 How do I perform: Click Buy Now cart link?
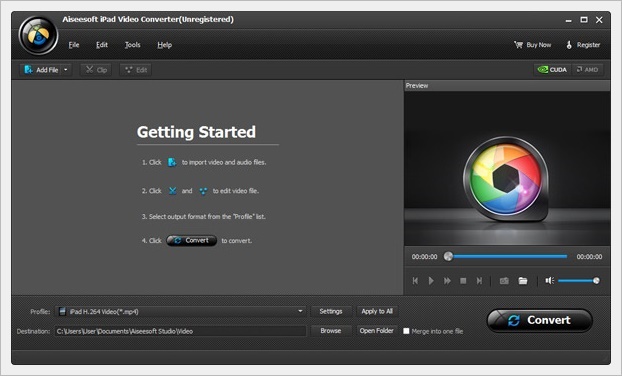(x=532, y=45)
